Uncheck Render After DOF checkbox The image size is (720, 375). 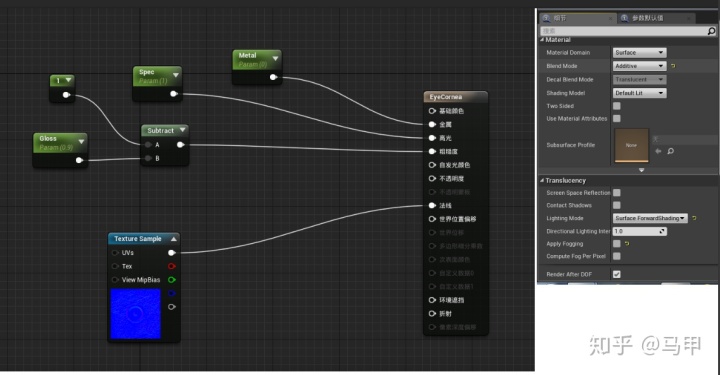click(x=617, y=274)
